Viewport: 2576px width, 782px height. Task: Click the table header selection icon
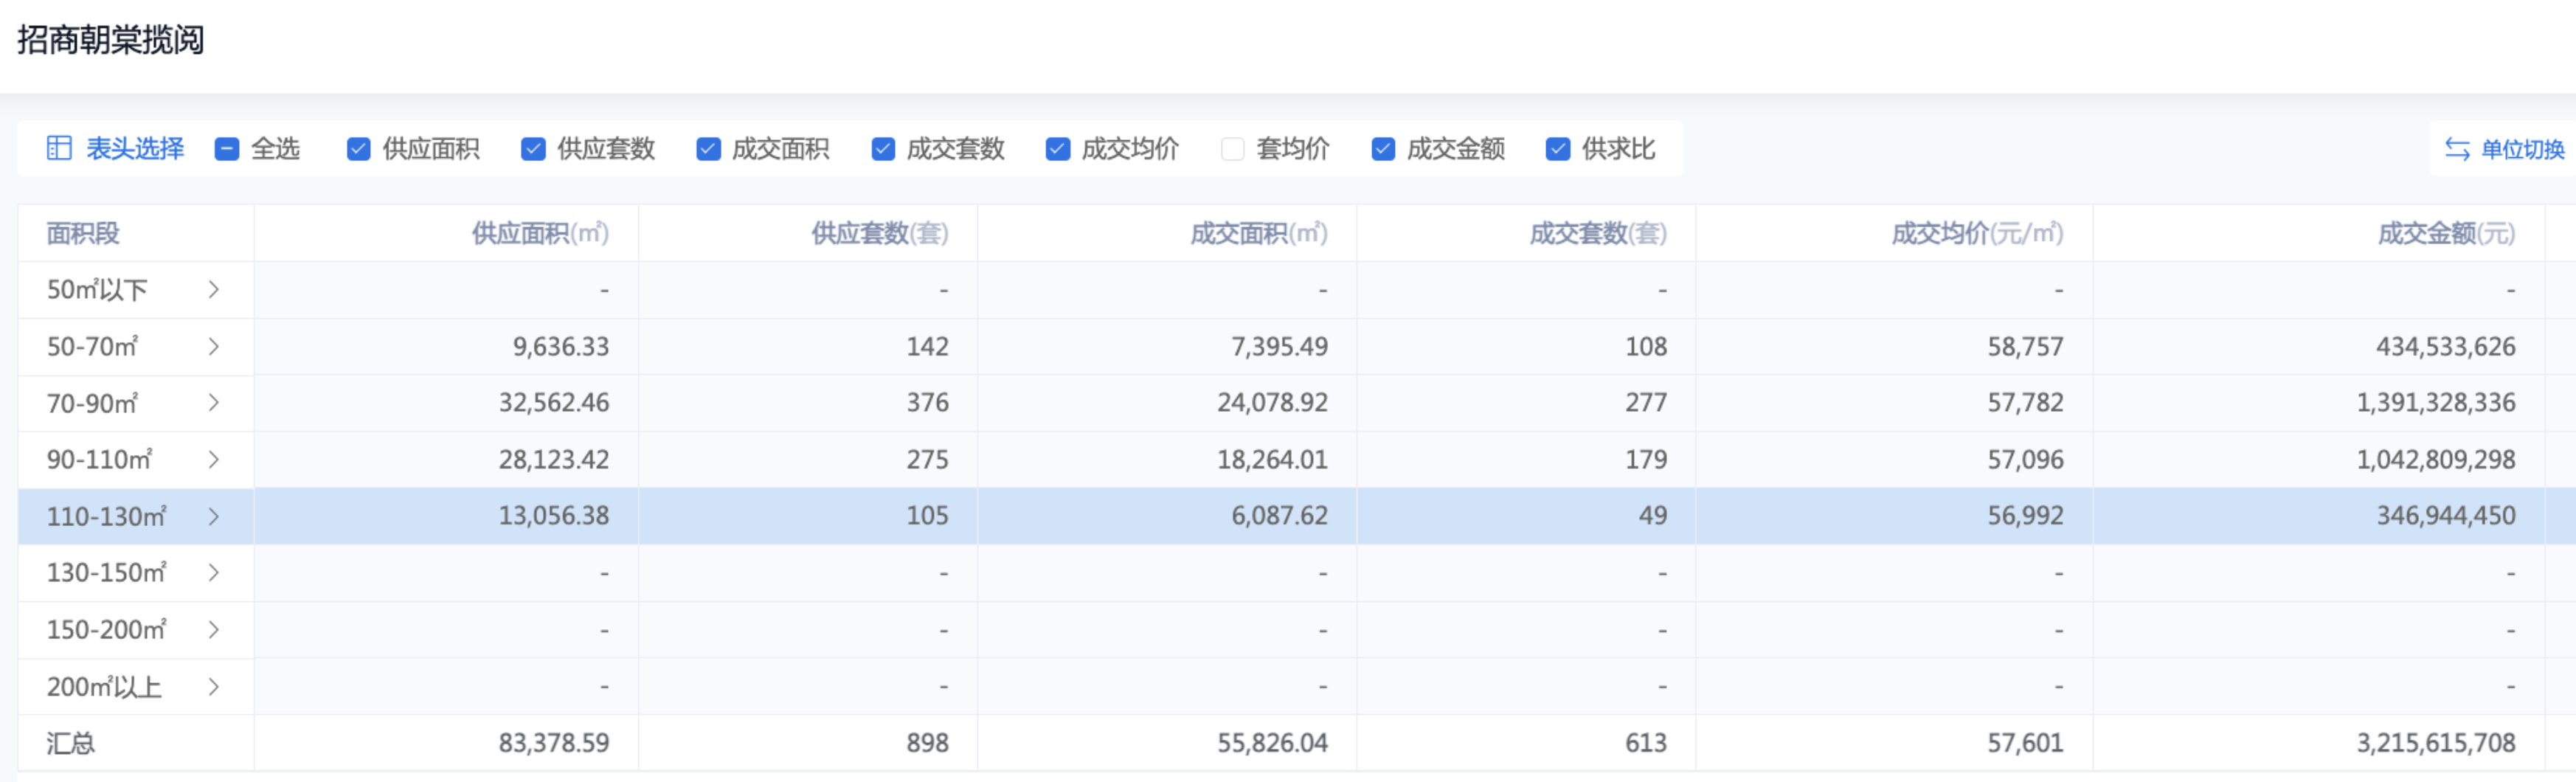tap(59, 148)
